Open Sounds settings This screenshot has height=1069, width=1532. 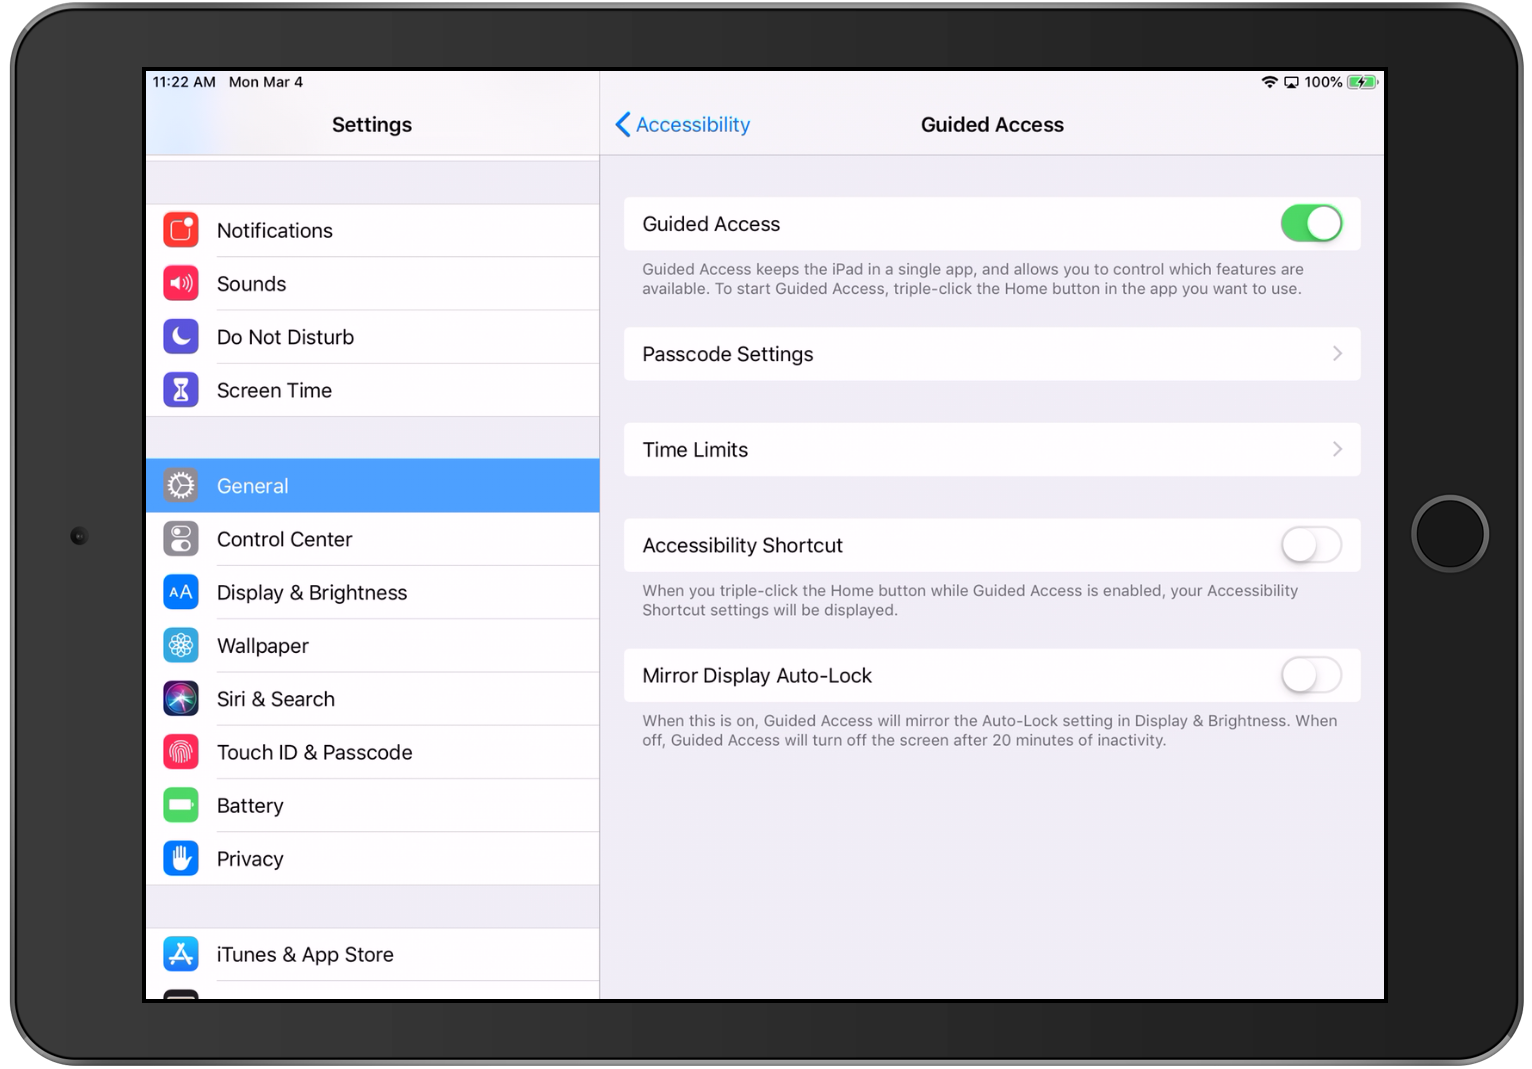pyautogui.click(x=372, y=283)
